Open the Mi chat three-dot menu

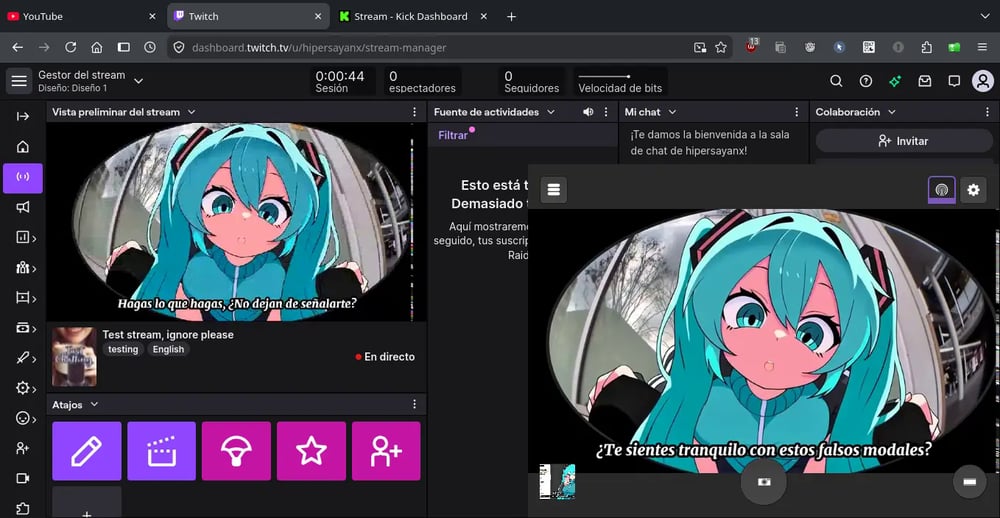coord(797,112)
